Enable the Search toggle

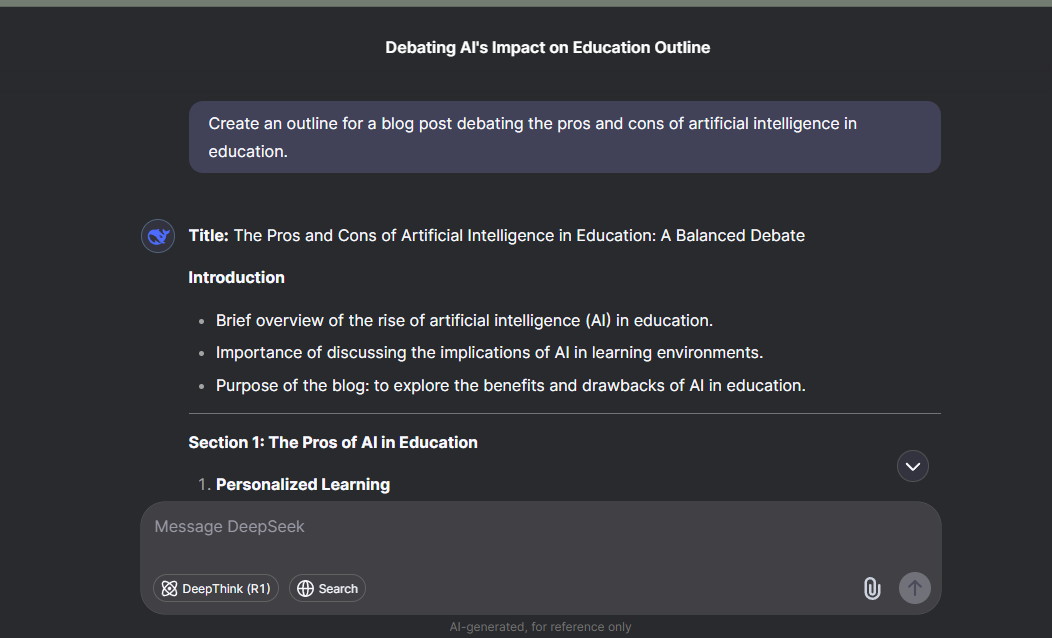click(x=328, y=589)
